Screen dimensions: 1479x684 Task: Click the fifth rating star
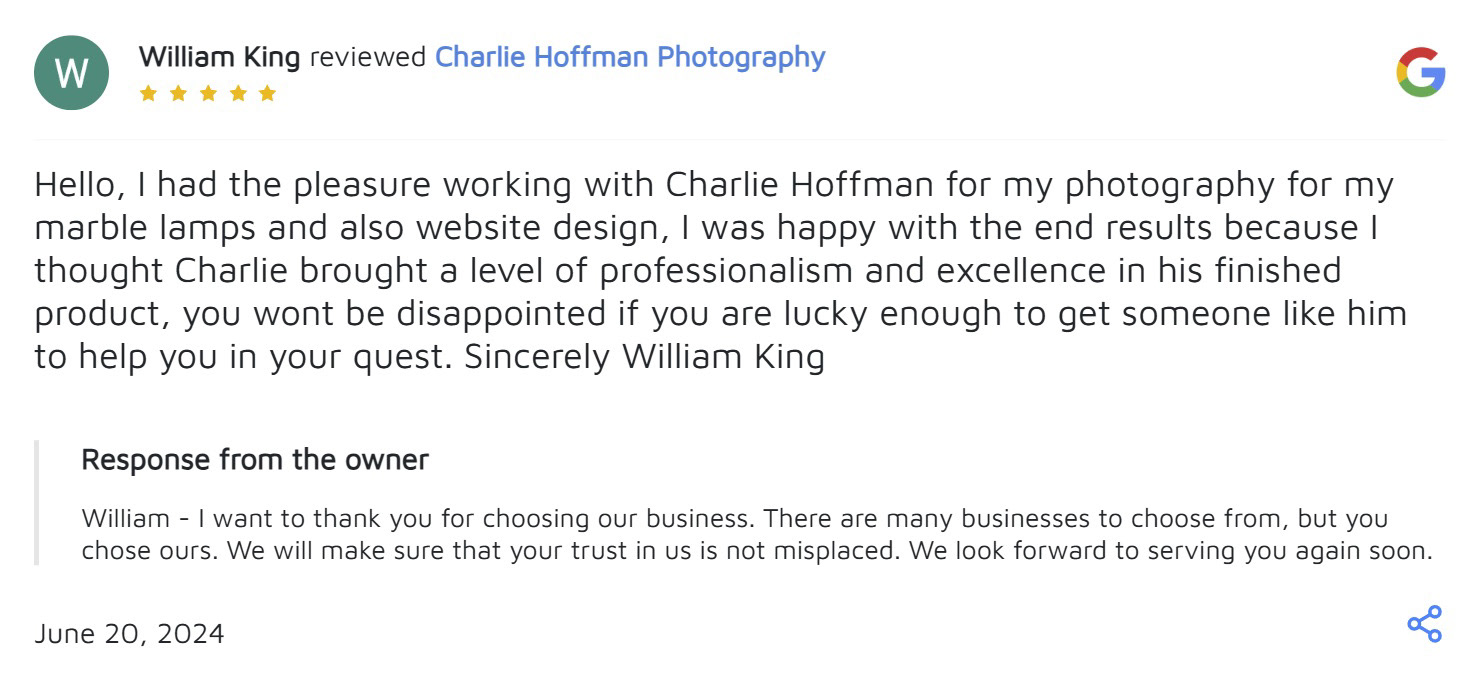click(267, 93)
